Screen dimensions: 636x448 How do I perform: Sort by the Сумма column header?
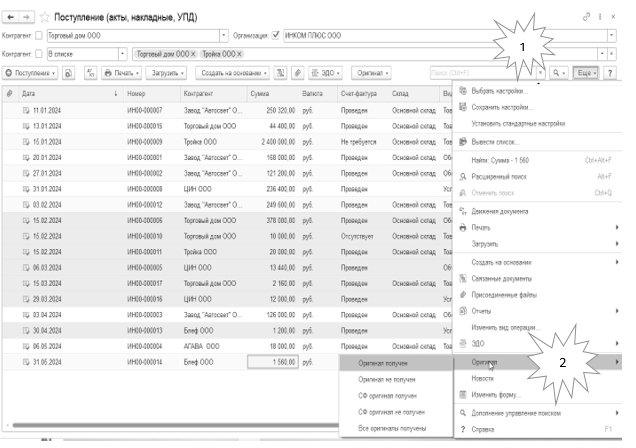(272, 94)
